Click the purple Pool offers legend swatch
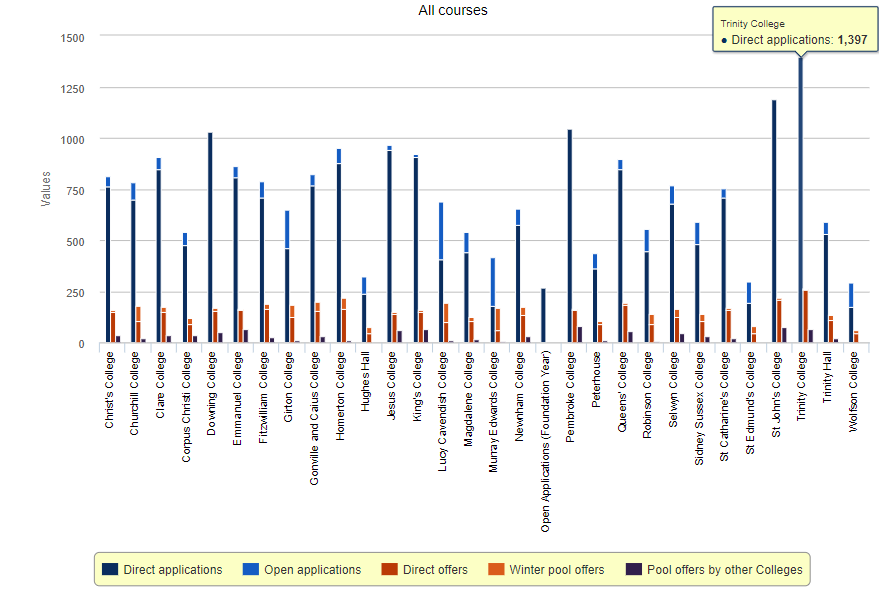This screenshot has height=607, width=892. (x=634, y=569)
